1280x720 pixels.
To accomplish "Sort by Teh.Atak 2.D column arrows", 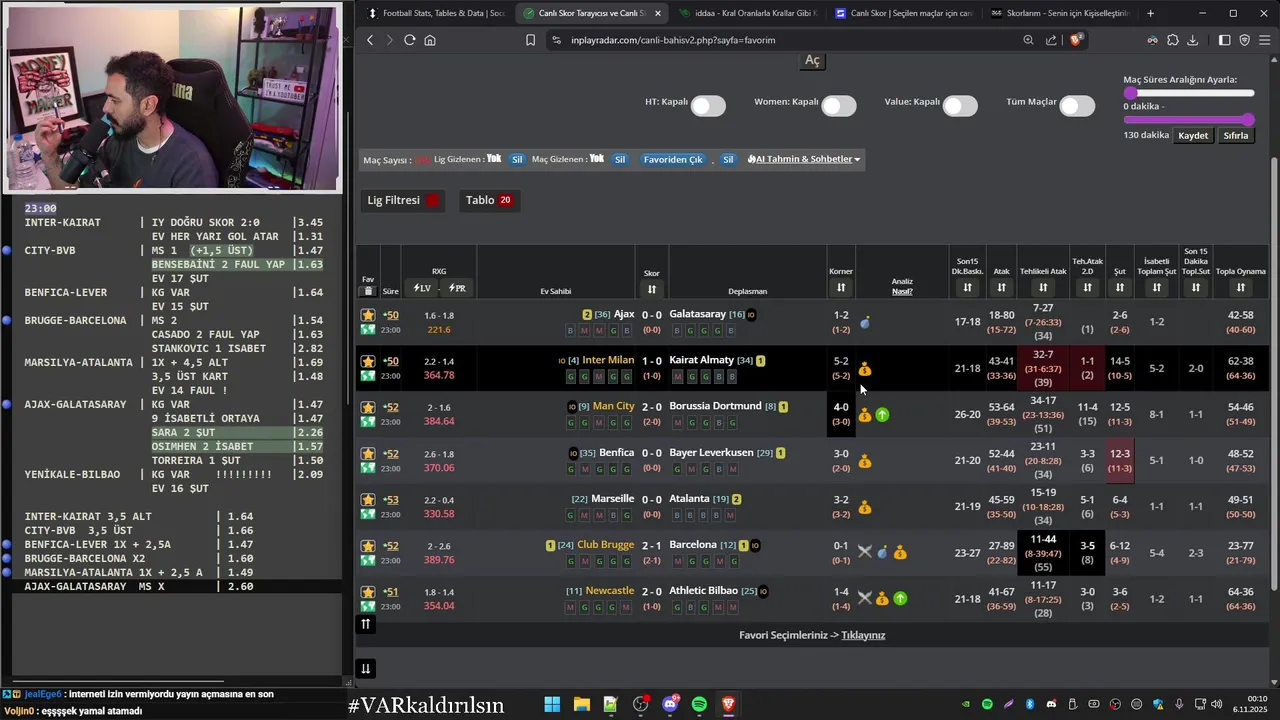I will (1087, 288).
